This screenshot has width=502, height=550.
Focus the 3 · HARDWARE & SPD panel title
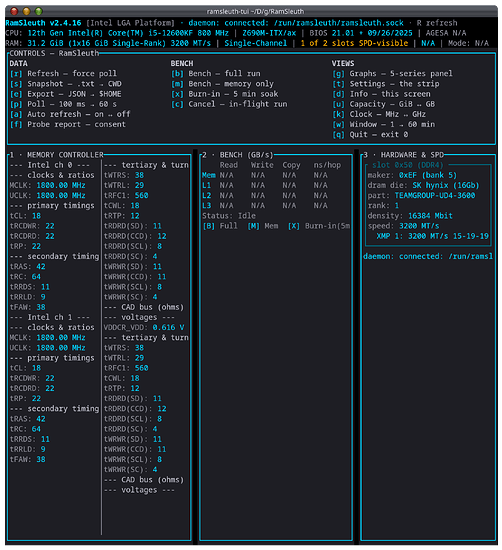tap(404, 155)
